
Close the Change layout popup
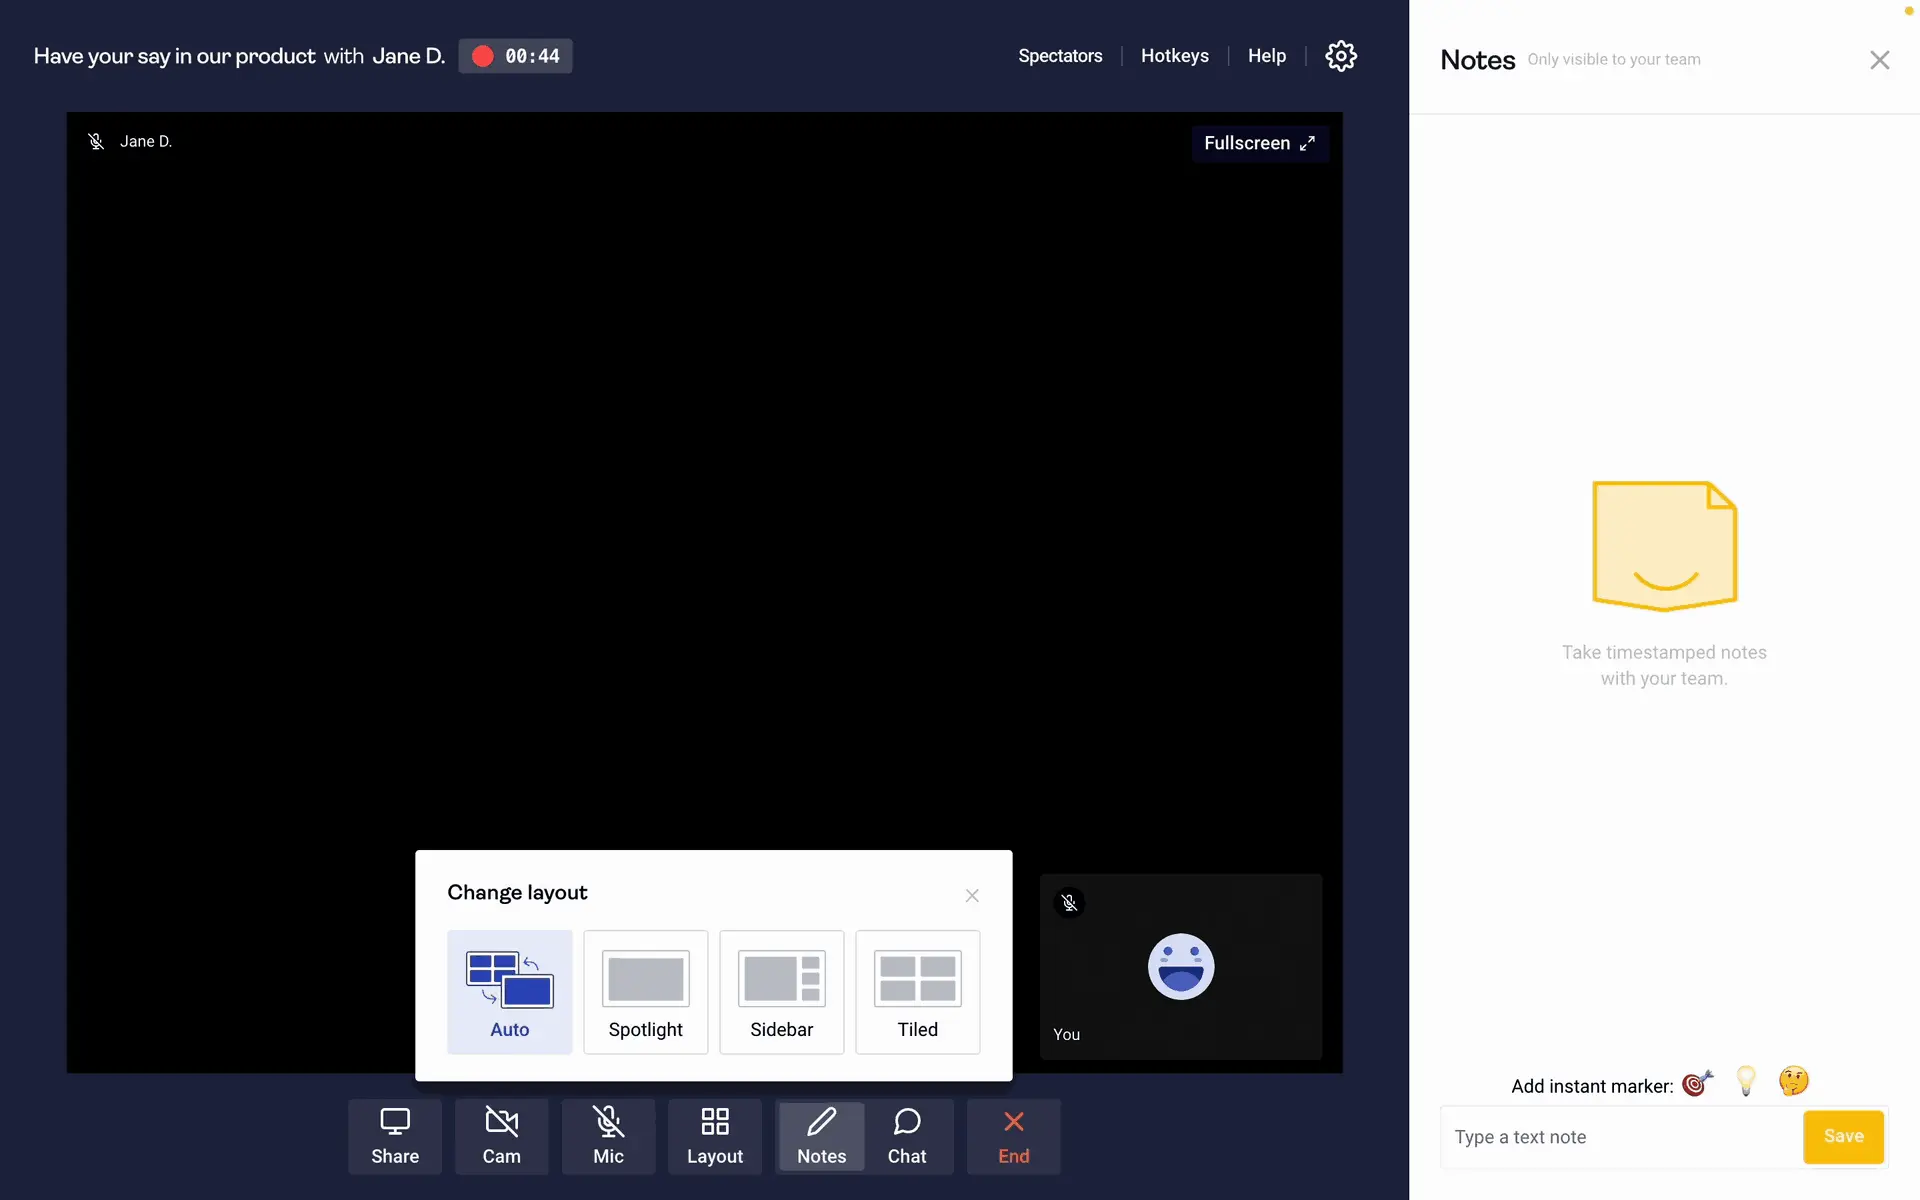(x=972, y=896)
